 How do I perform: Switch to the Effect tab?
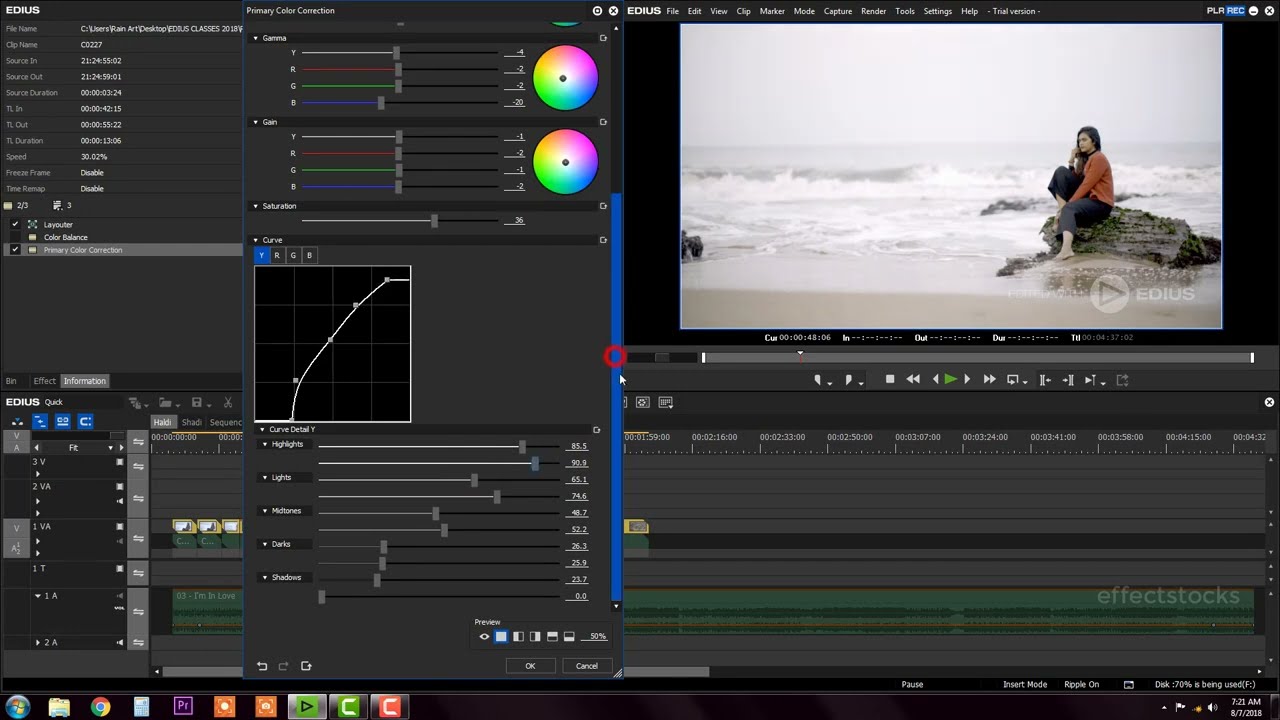coord(45,381)
